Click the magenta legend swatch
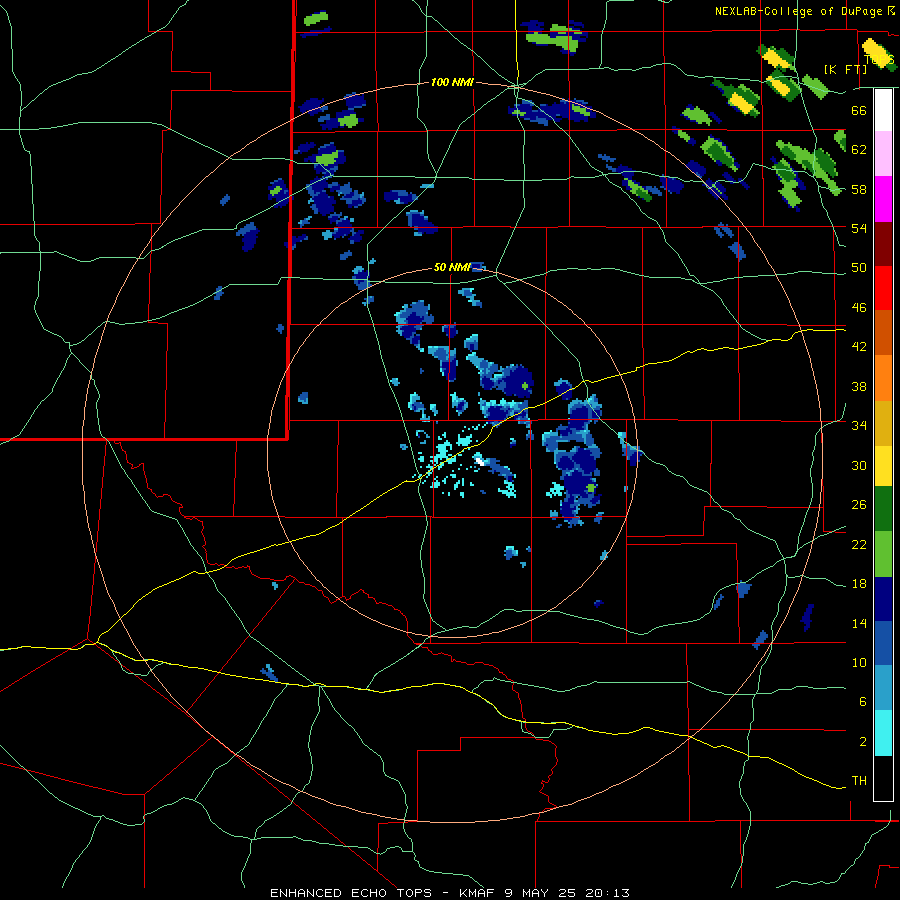This screenshot has width=900, height=900. [883, 199]
